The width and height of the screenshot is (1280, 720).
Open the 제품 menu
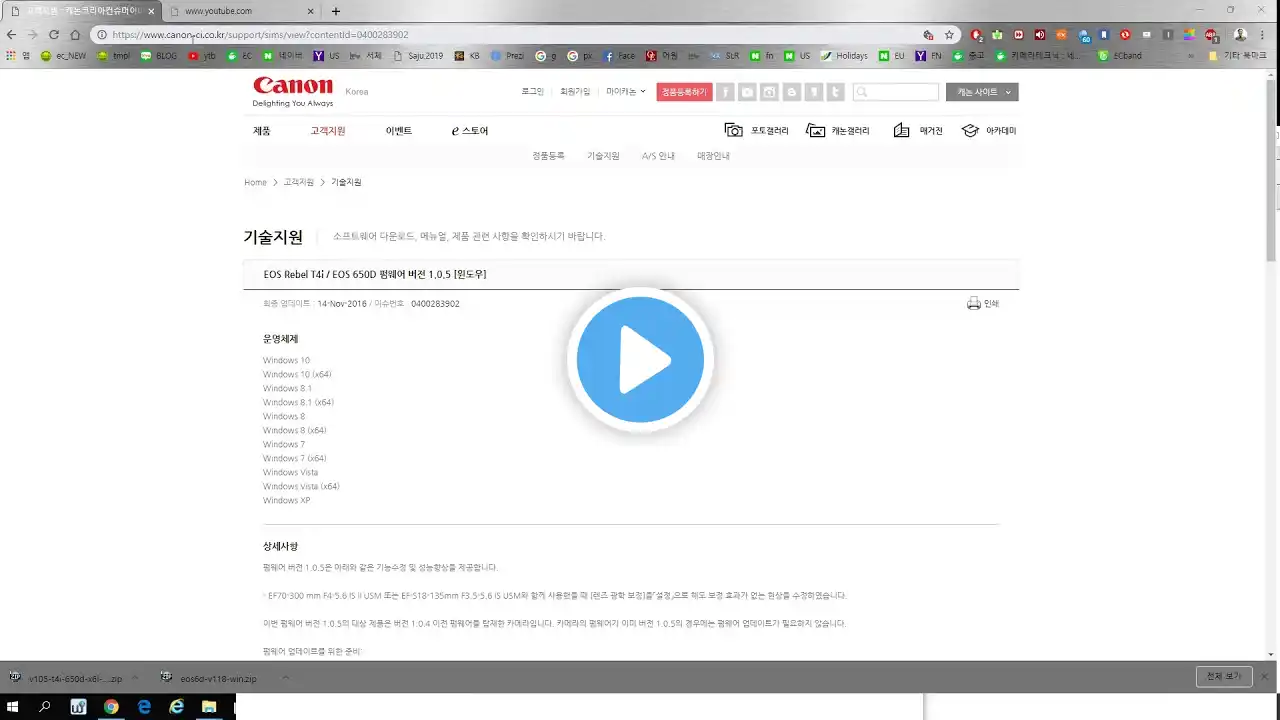[262, 131]
